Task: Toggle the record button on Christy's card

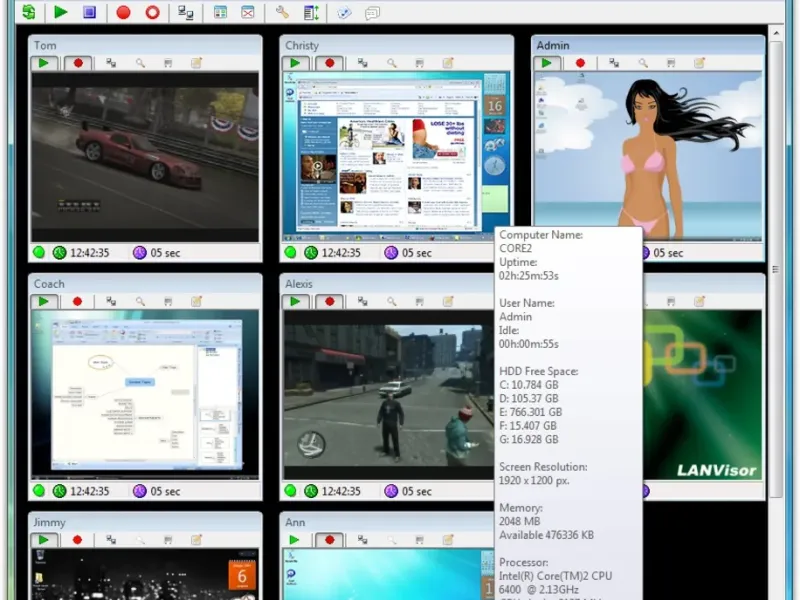Action: coord(329,63)
